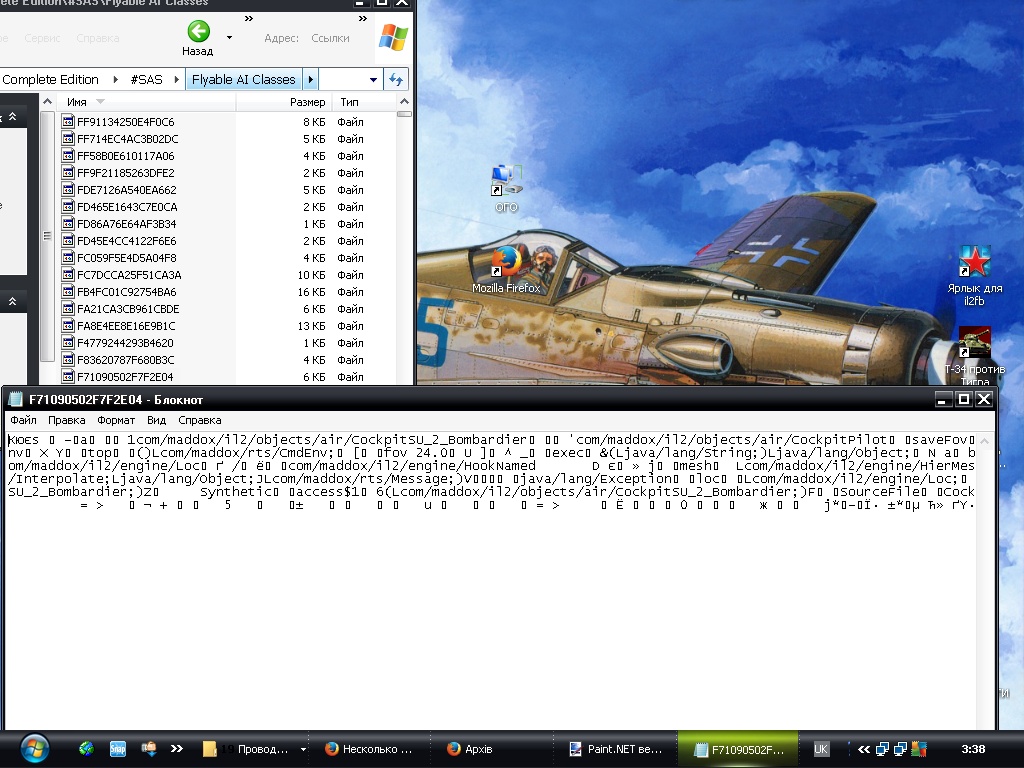Launch the globe quick-launch icon in taskbar
This screenshot has height=768, width=1024.
86,749
